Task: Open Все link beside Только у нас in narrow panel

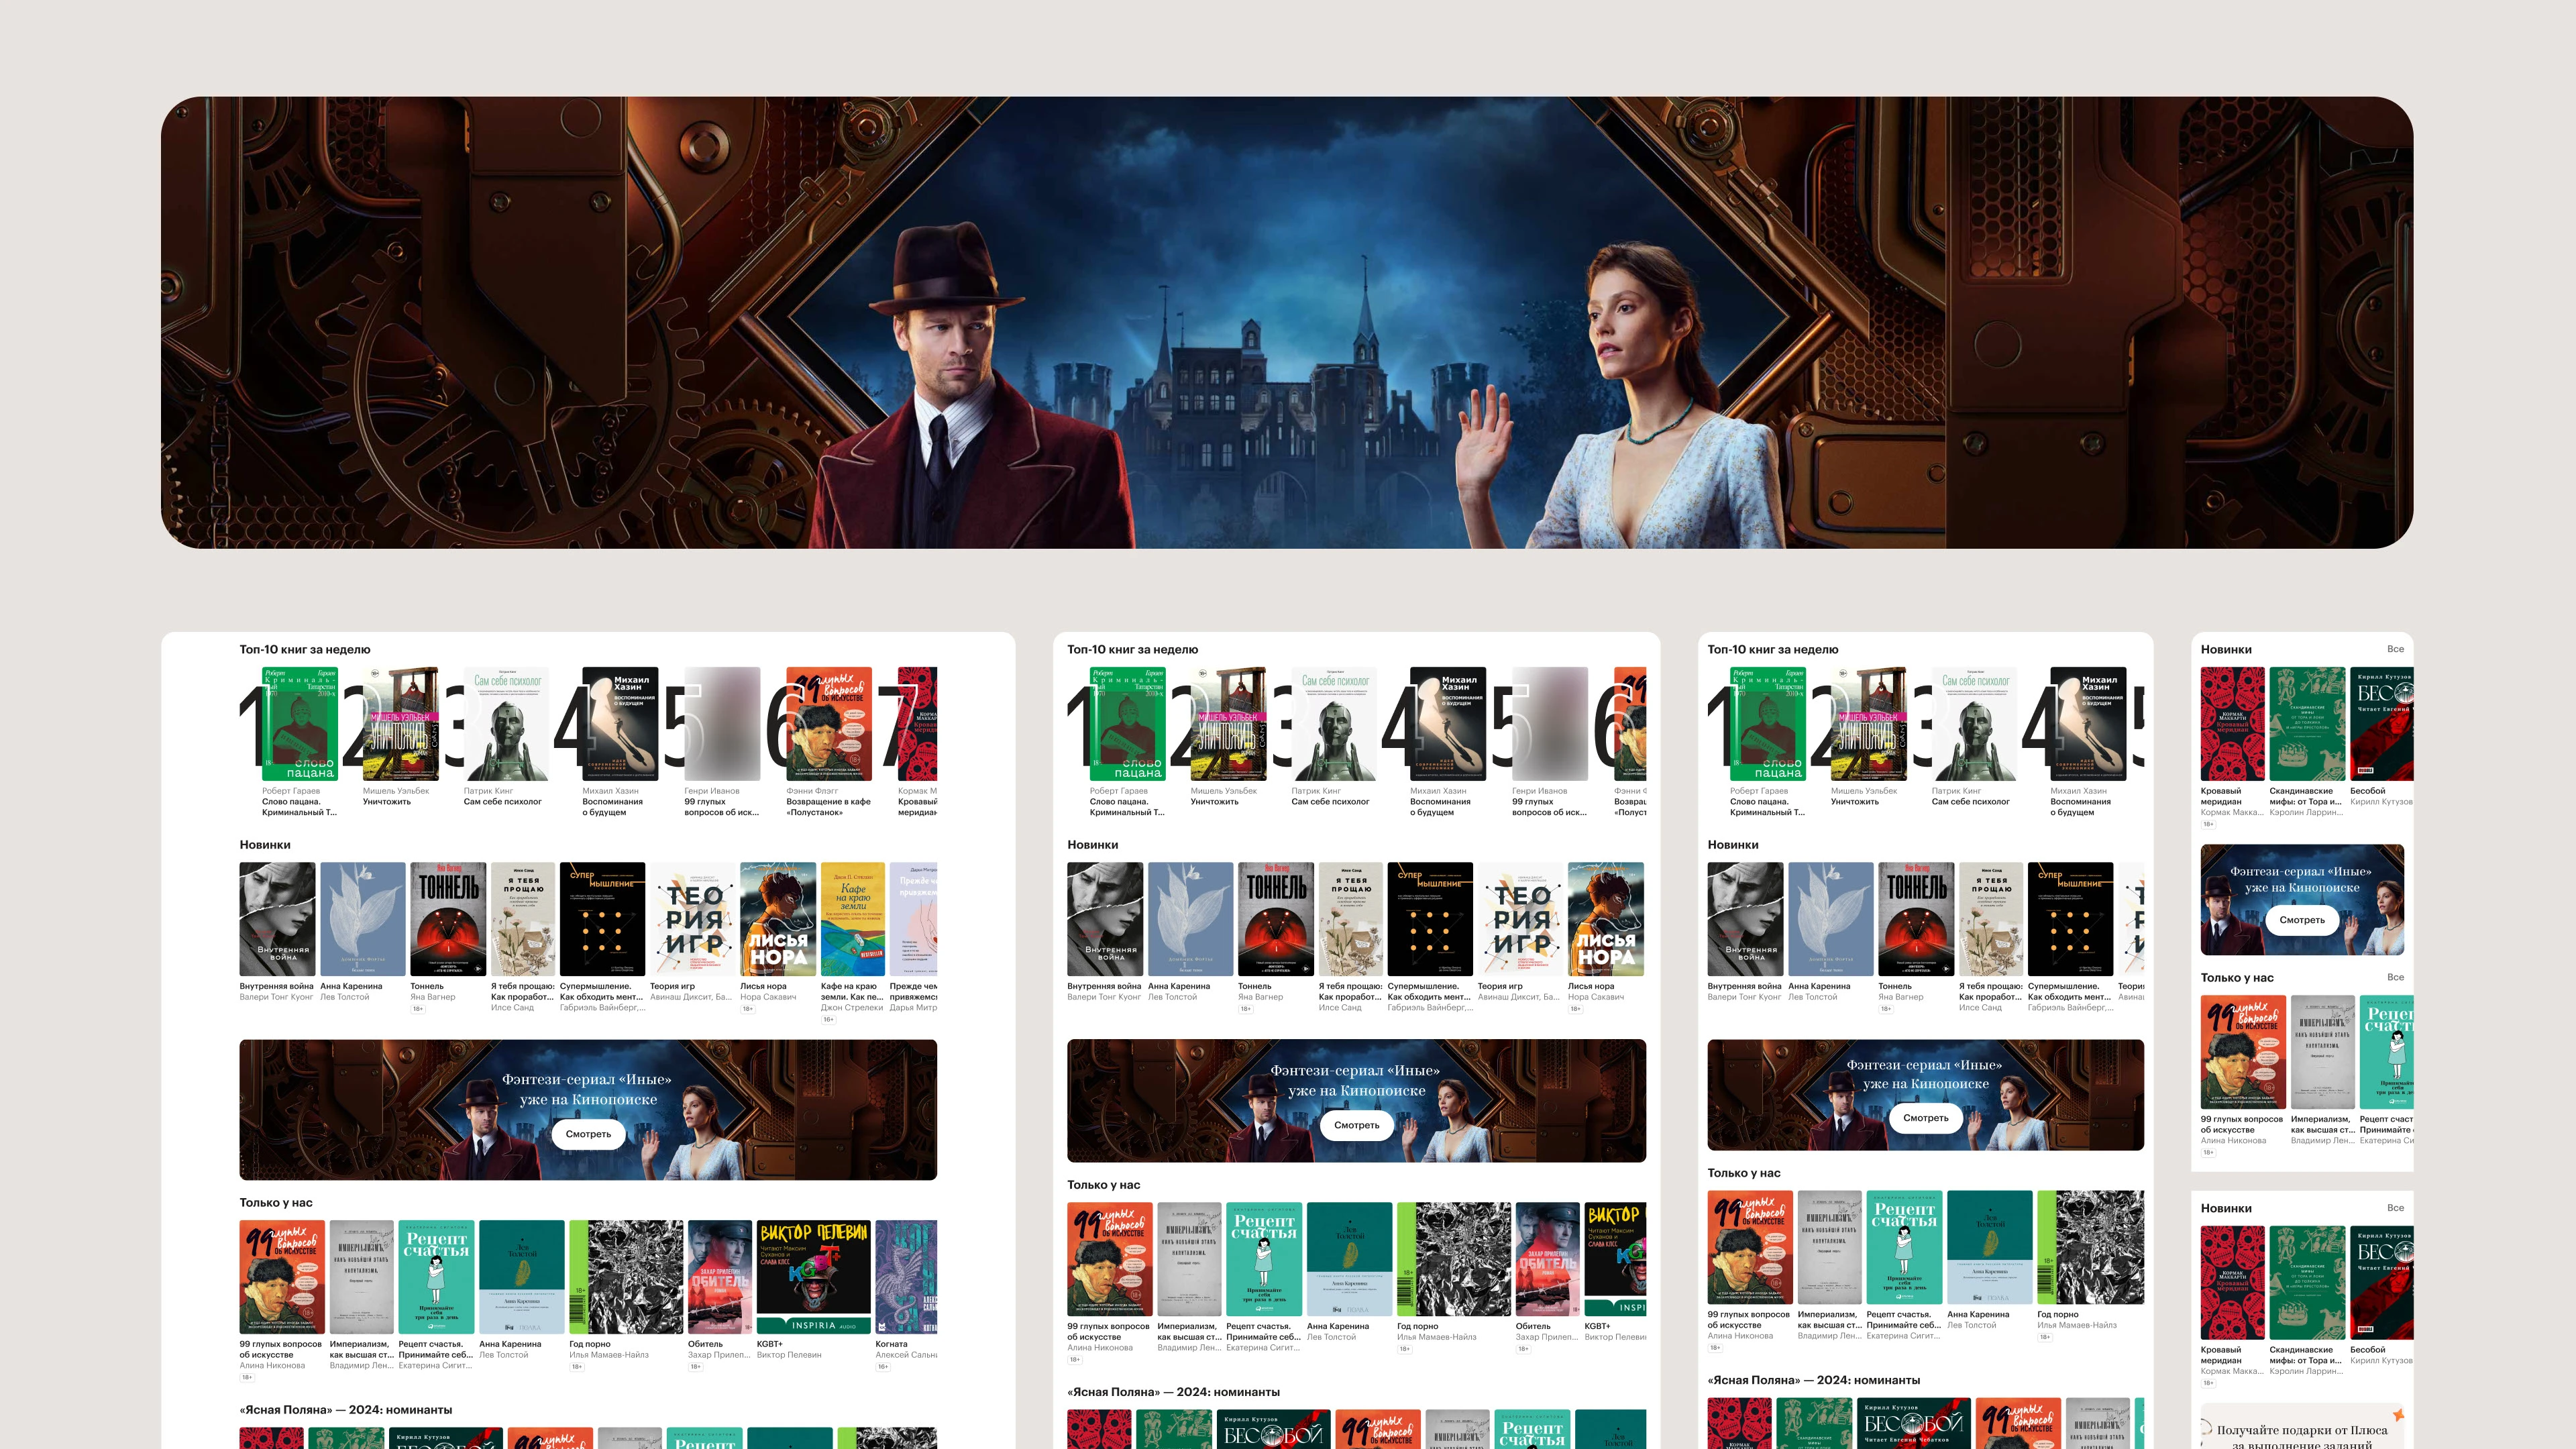Action: (x=2395, y=977)
